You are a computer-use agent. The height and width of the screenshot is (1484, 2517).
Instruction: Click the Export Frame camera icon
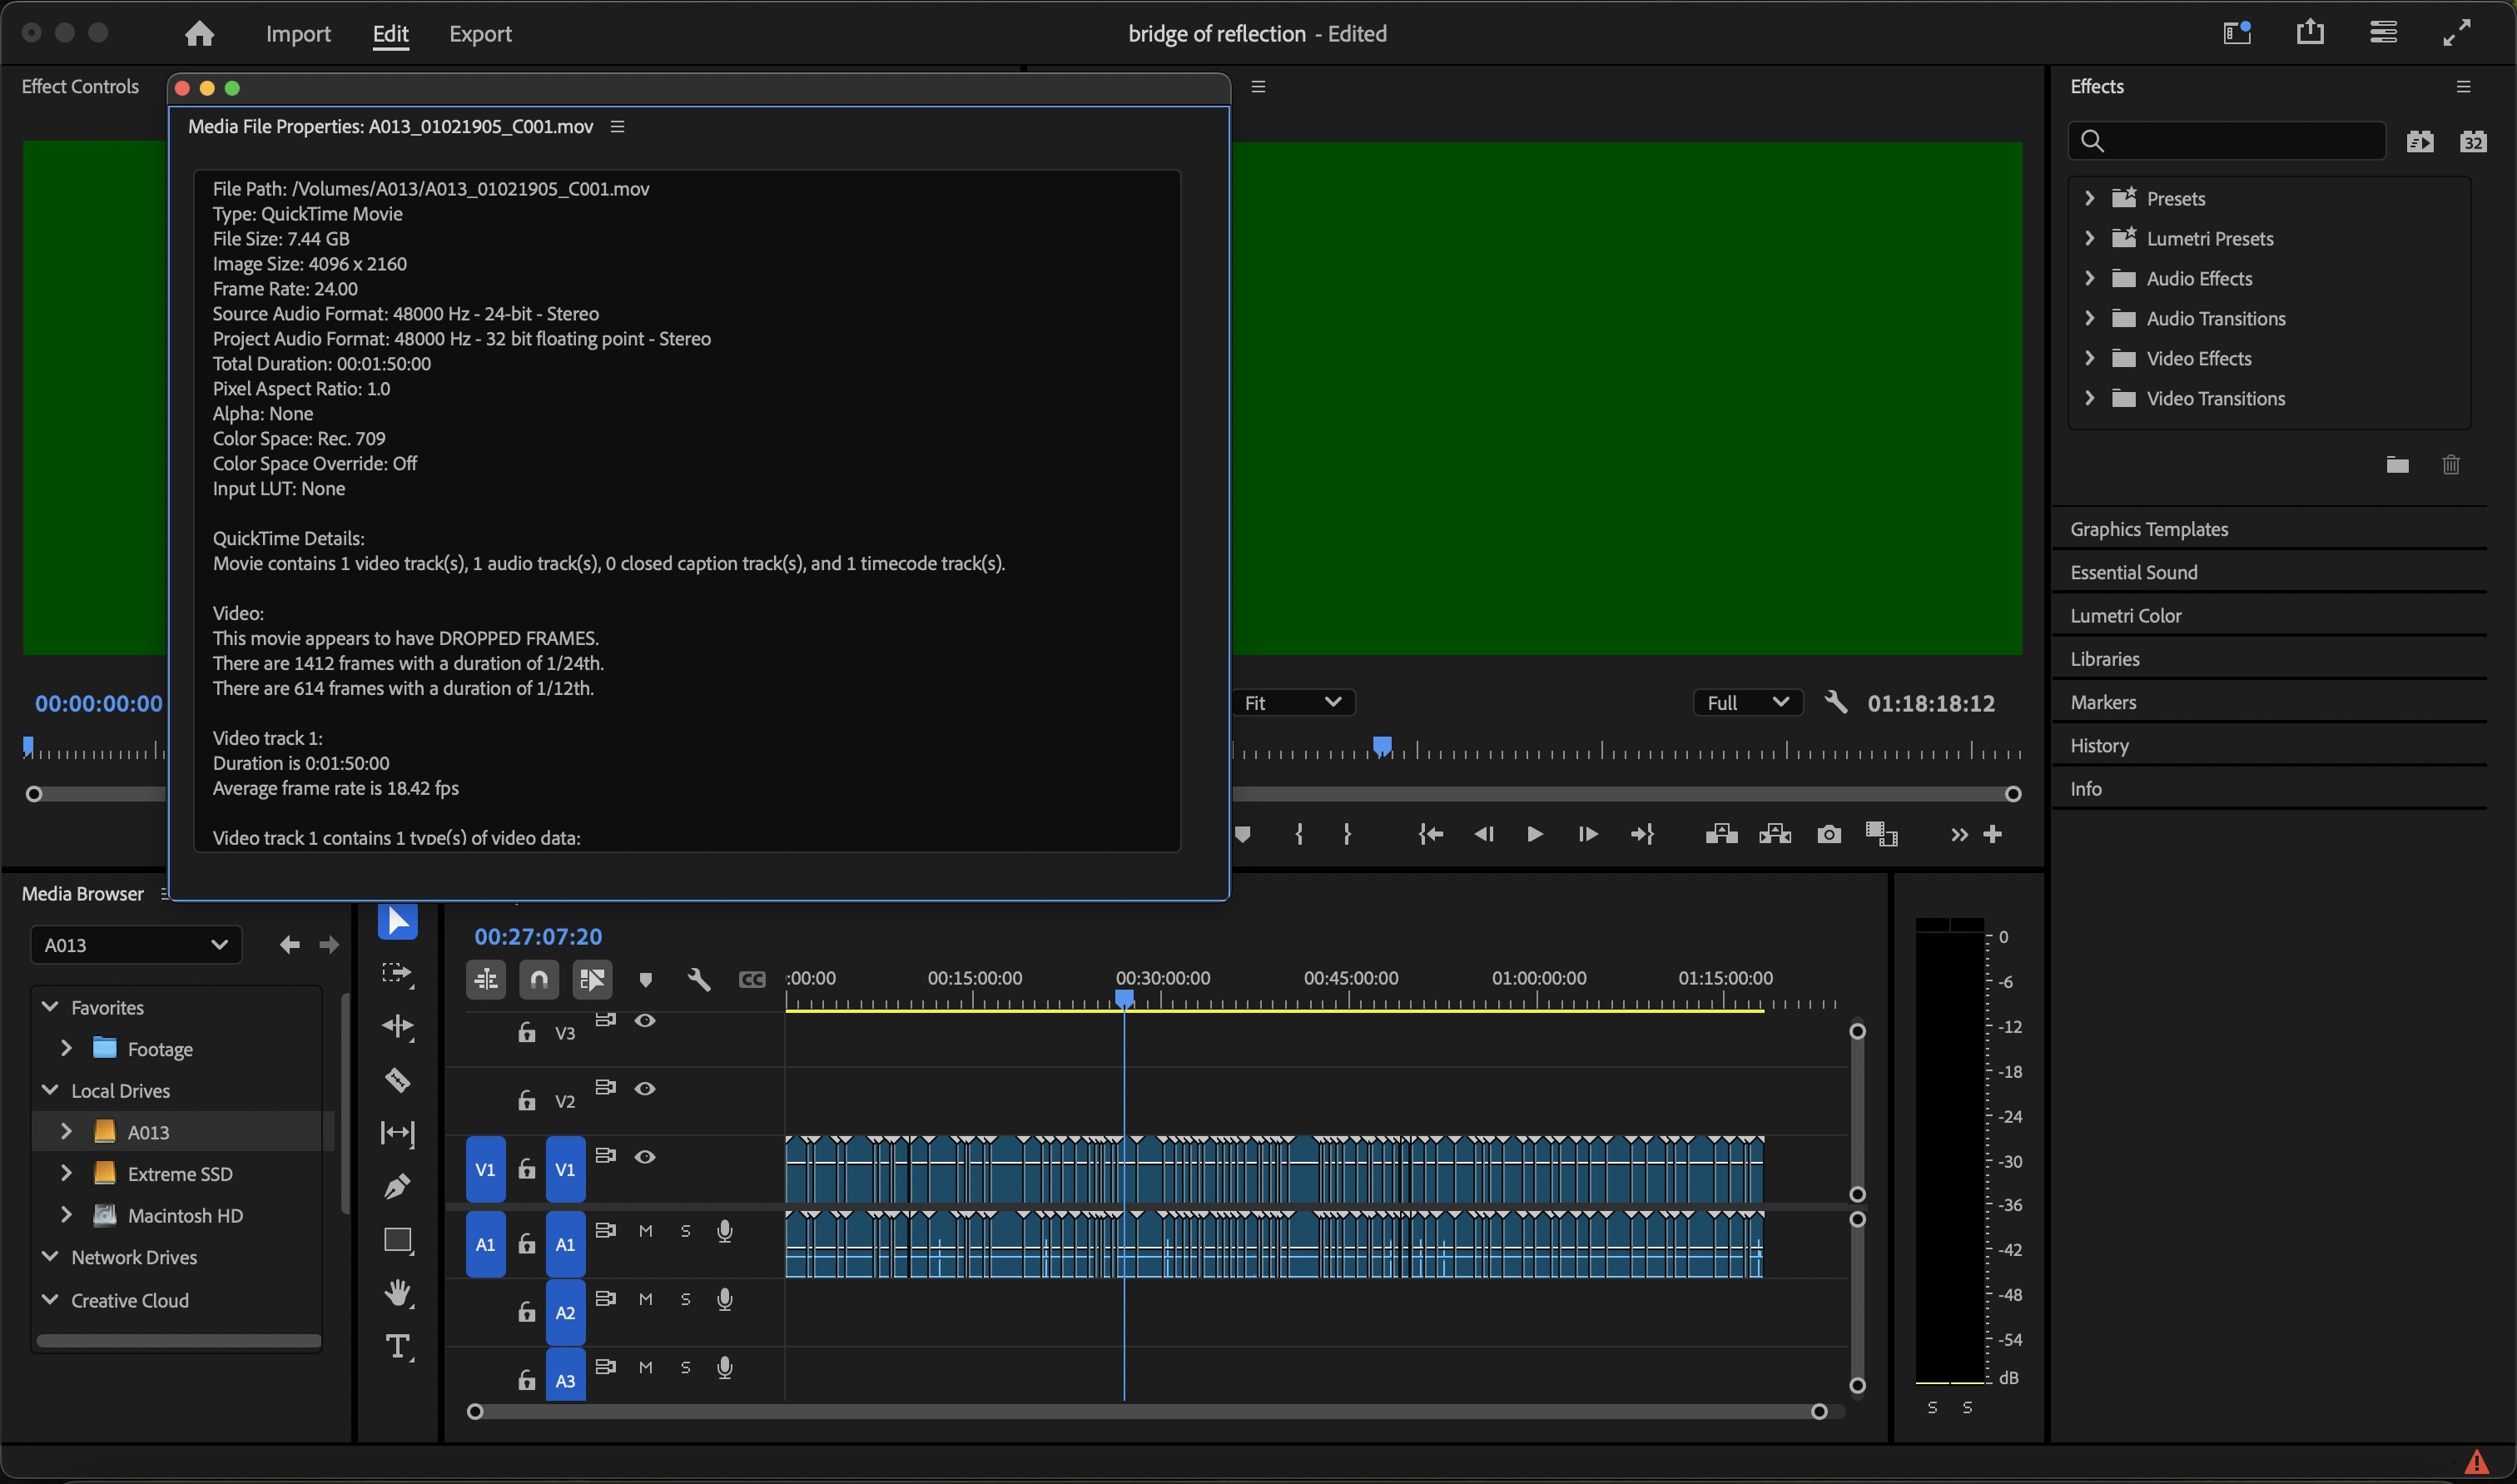tap(1829, 834)
